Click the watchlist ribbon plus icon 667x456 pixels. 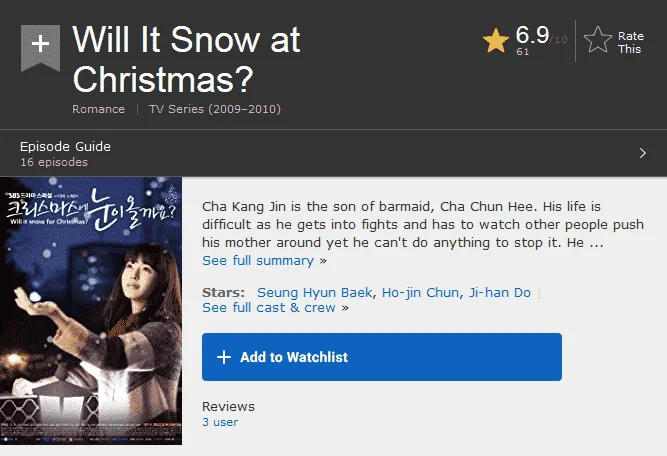[x=40, y=46]
